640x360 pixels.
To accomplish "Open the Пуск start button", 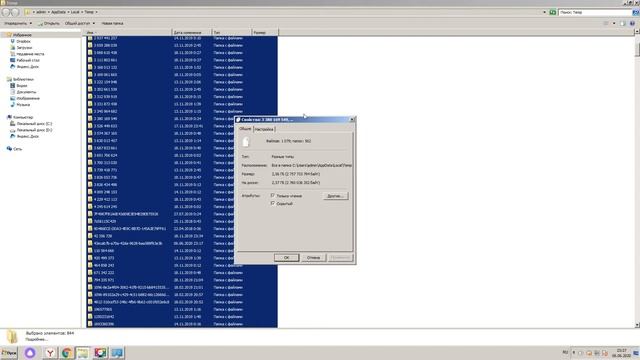I will pyautogui.click(x=9, y=353).
